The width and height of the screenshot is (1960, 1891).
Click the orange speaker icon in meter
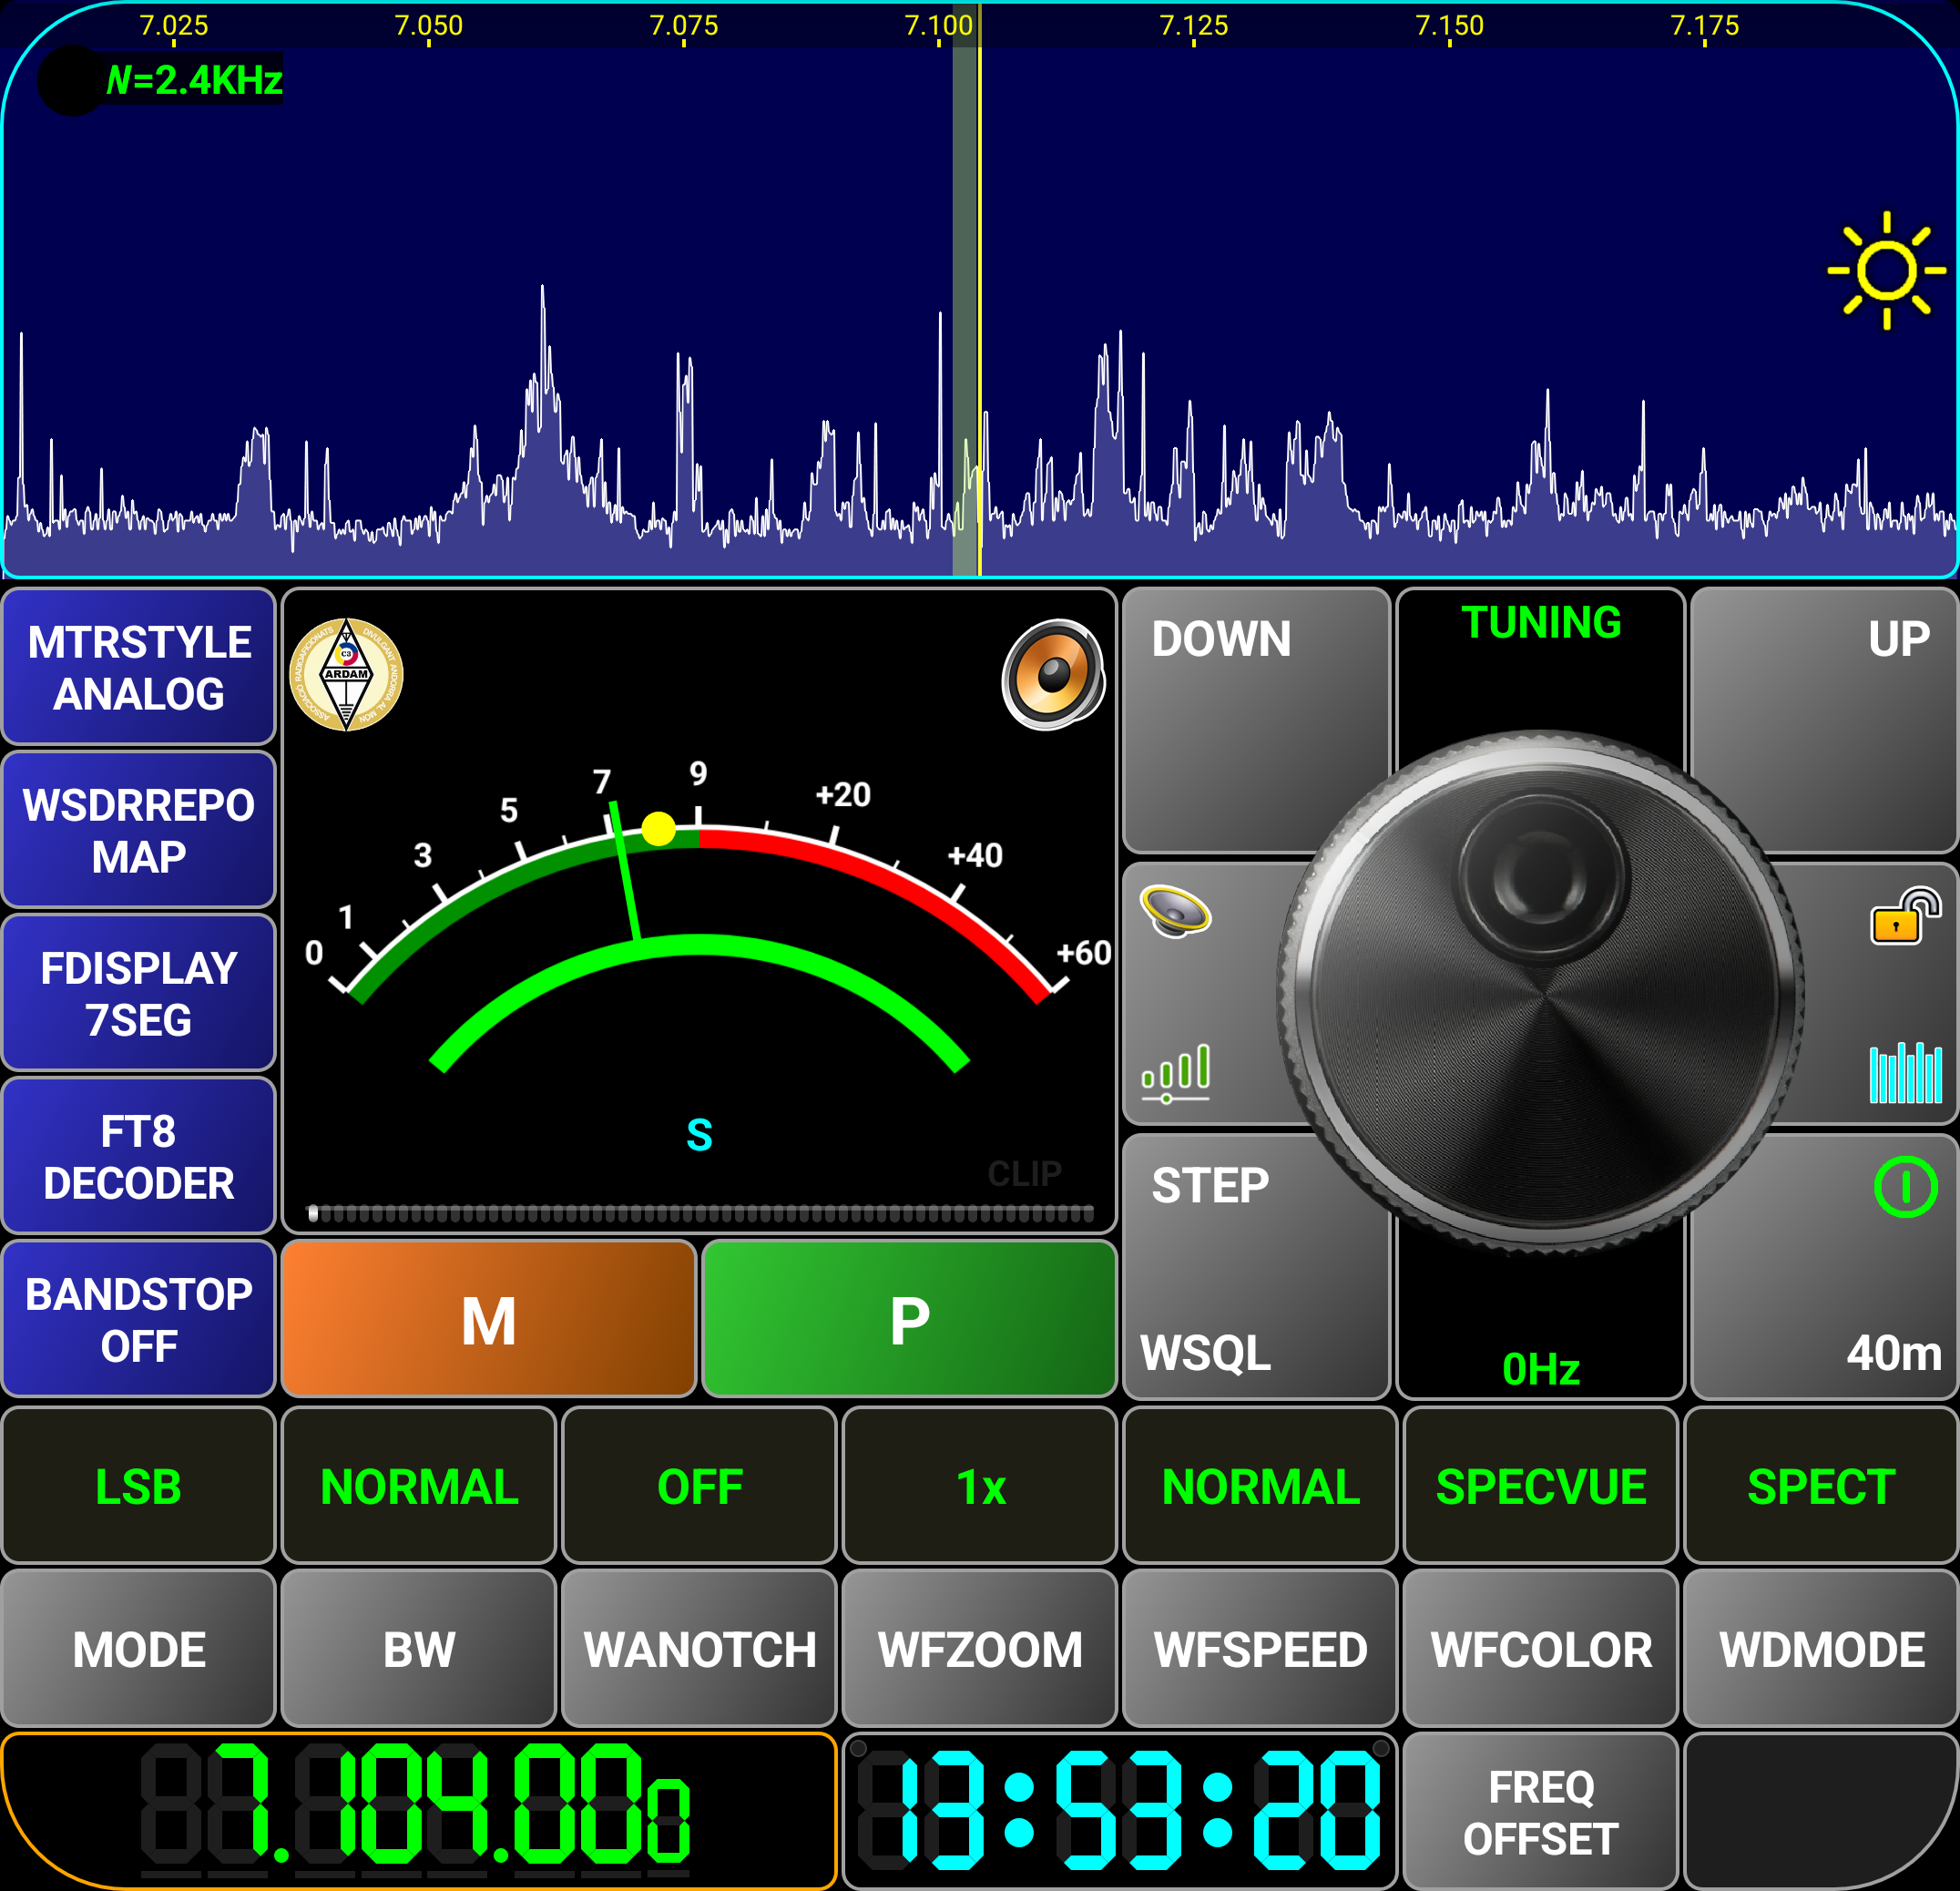pos(1053,675)
